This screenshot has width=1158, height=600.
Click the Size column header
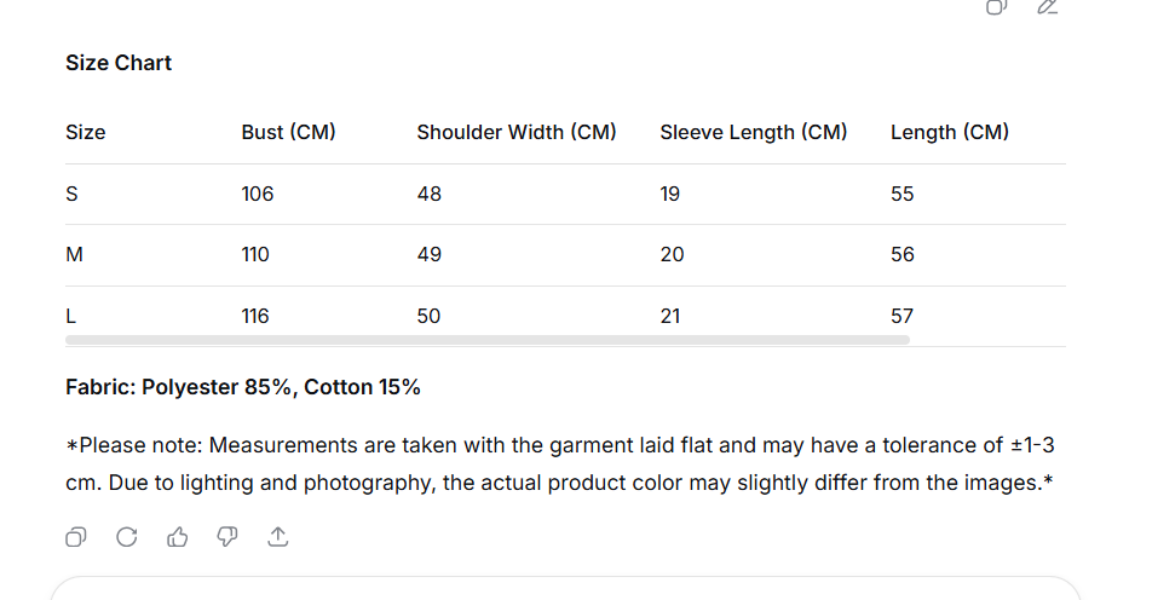(x=86, y=132)
